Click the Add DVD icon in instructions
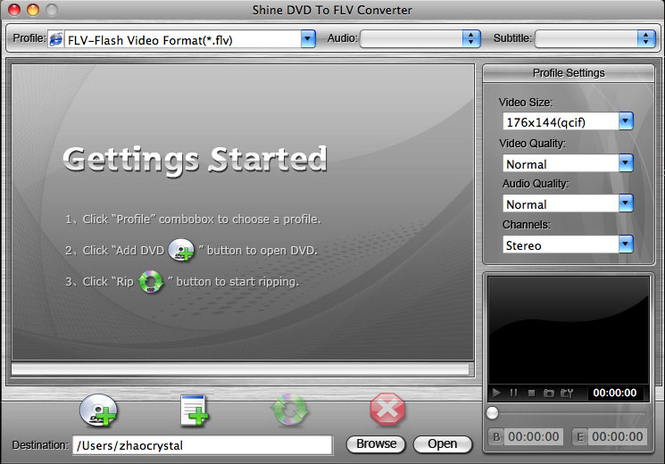The width and height of the screenshot is (665, 464). pos(181,250)
